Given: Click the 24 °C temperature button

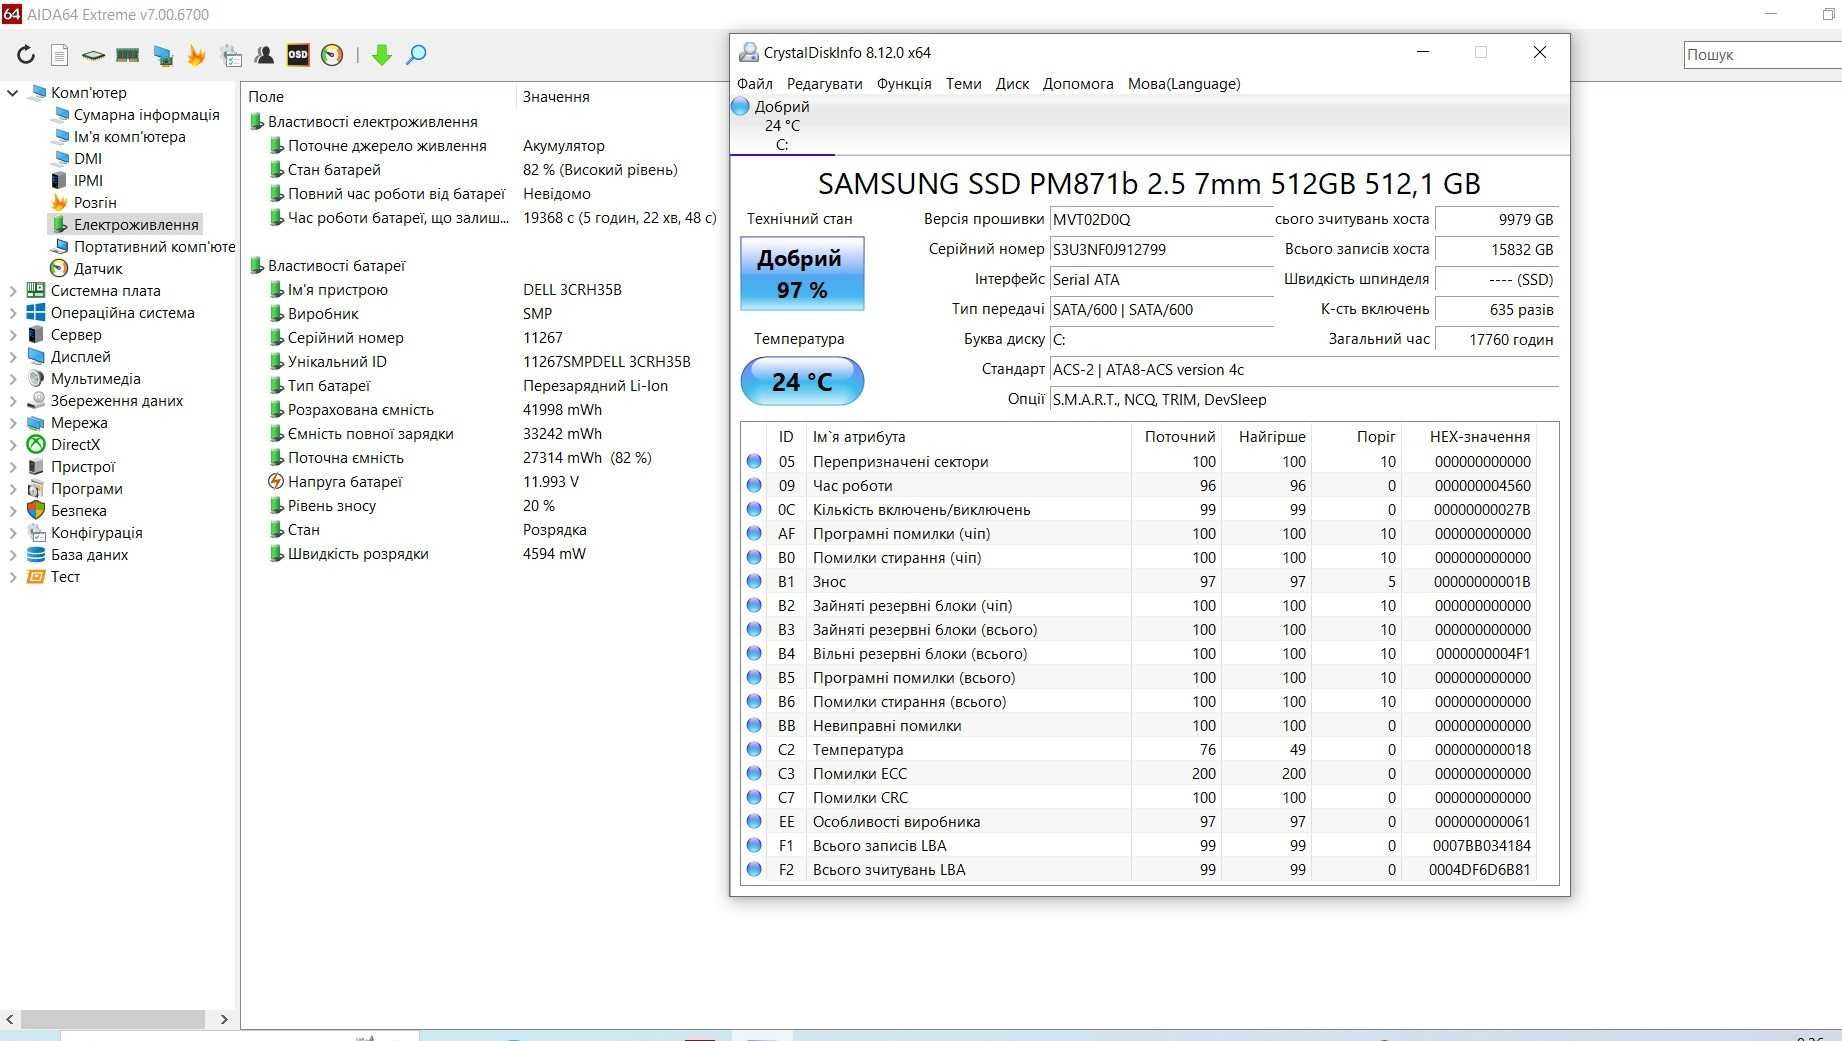Looking at the screenshot, I should click(802, 381).
